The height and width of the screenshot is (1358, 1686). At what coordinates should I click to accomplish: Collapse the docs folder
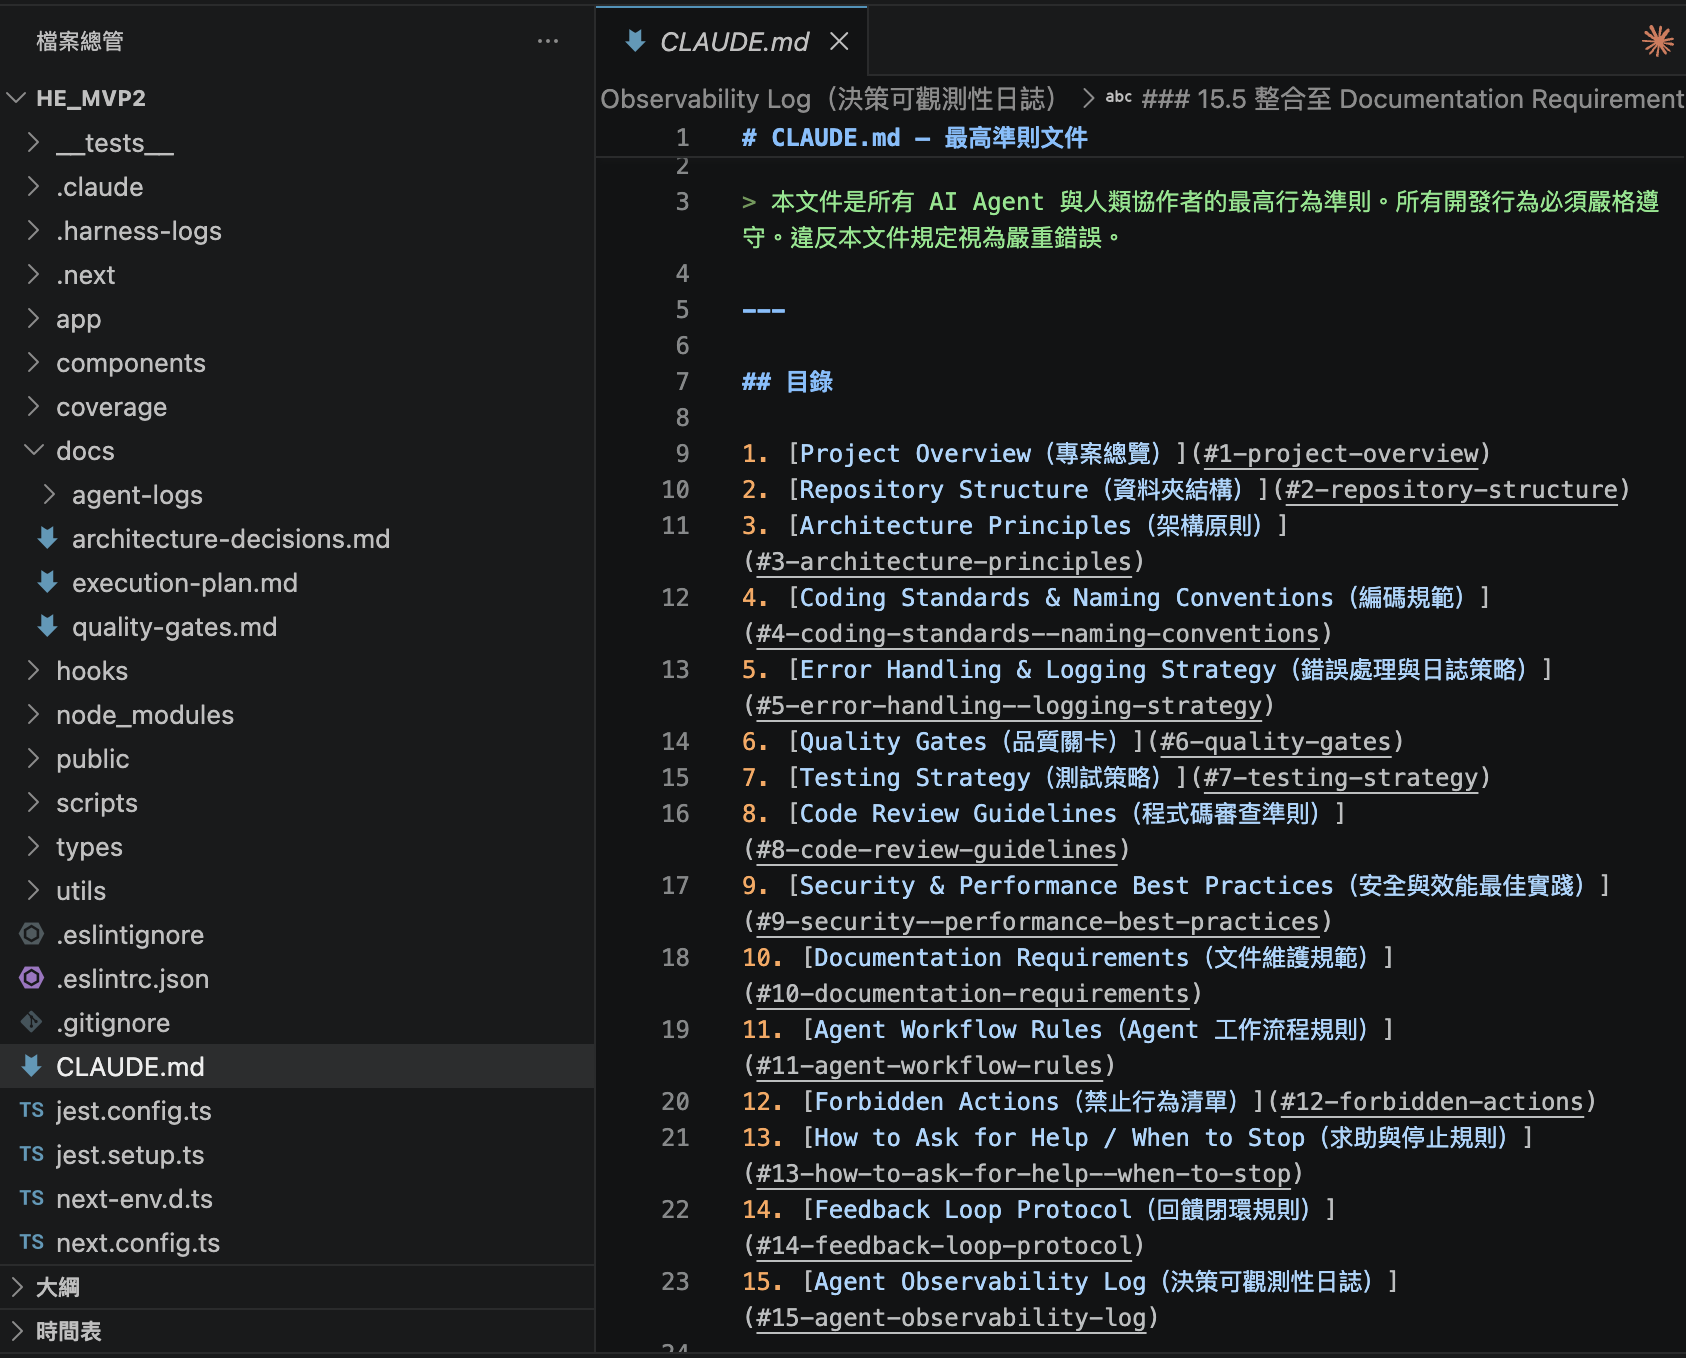33,450
